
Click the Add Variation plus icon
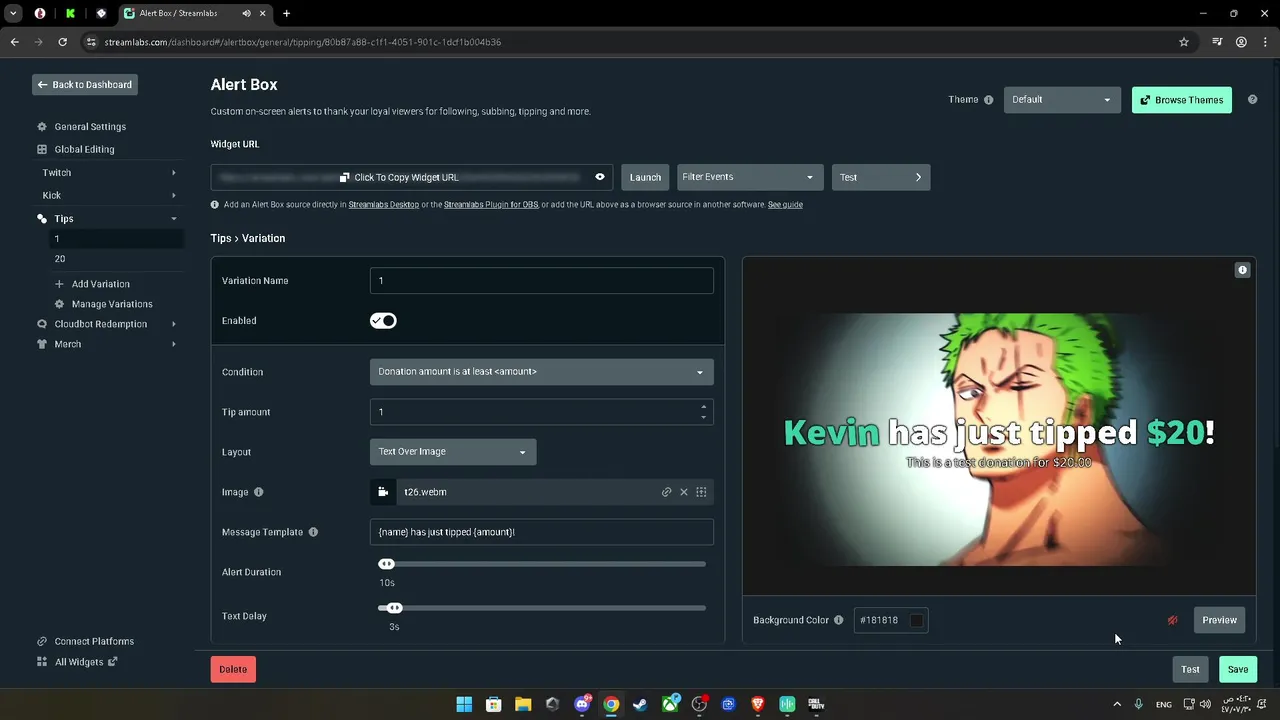click(x=59, y=284)
